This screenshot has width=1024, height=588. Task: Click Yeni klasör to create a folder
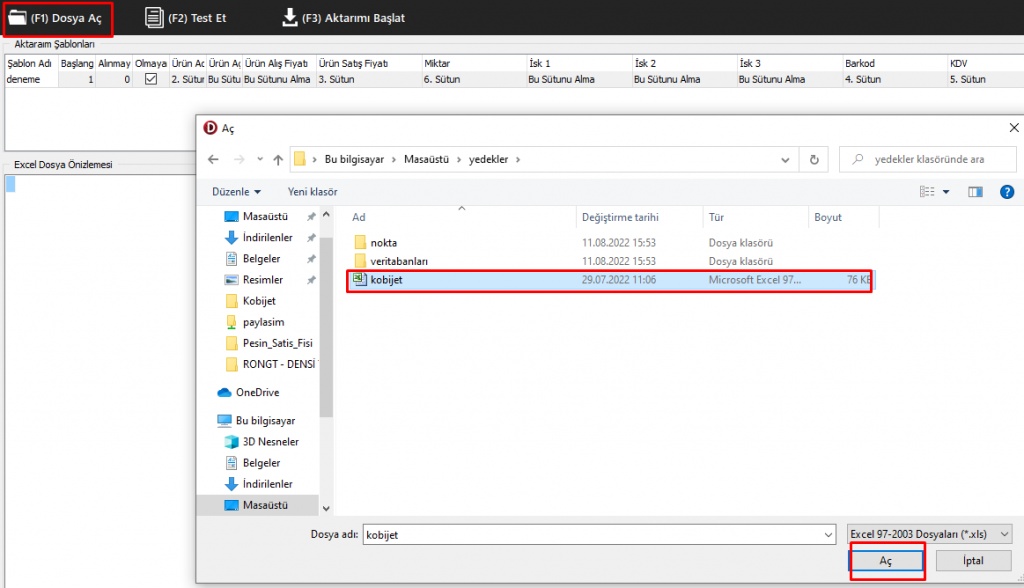(312, 191)
